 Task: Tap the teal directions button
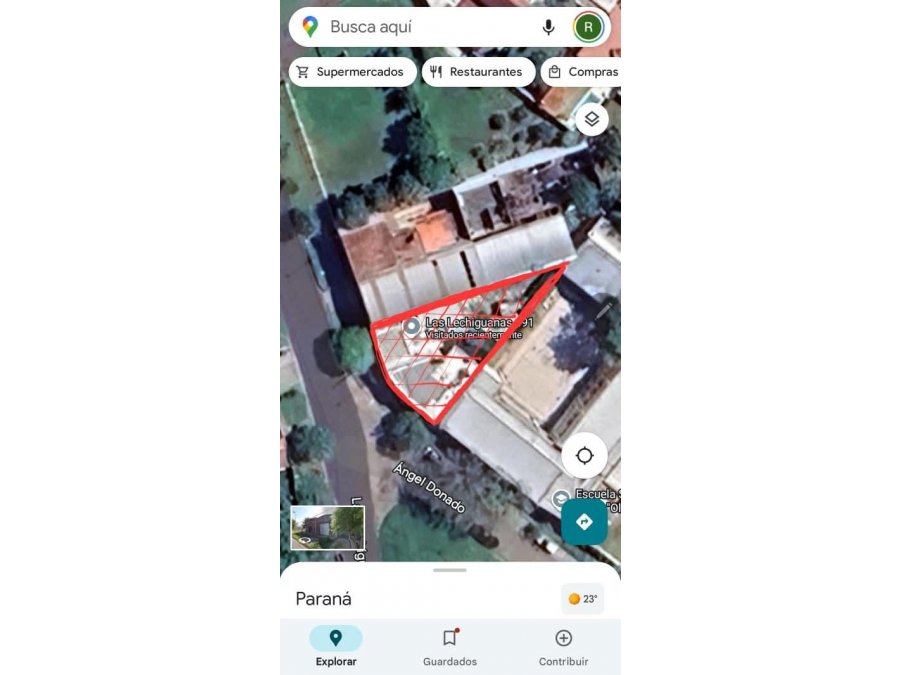click(584, 522)
